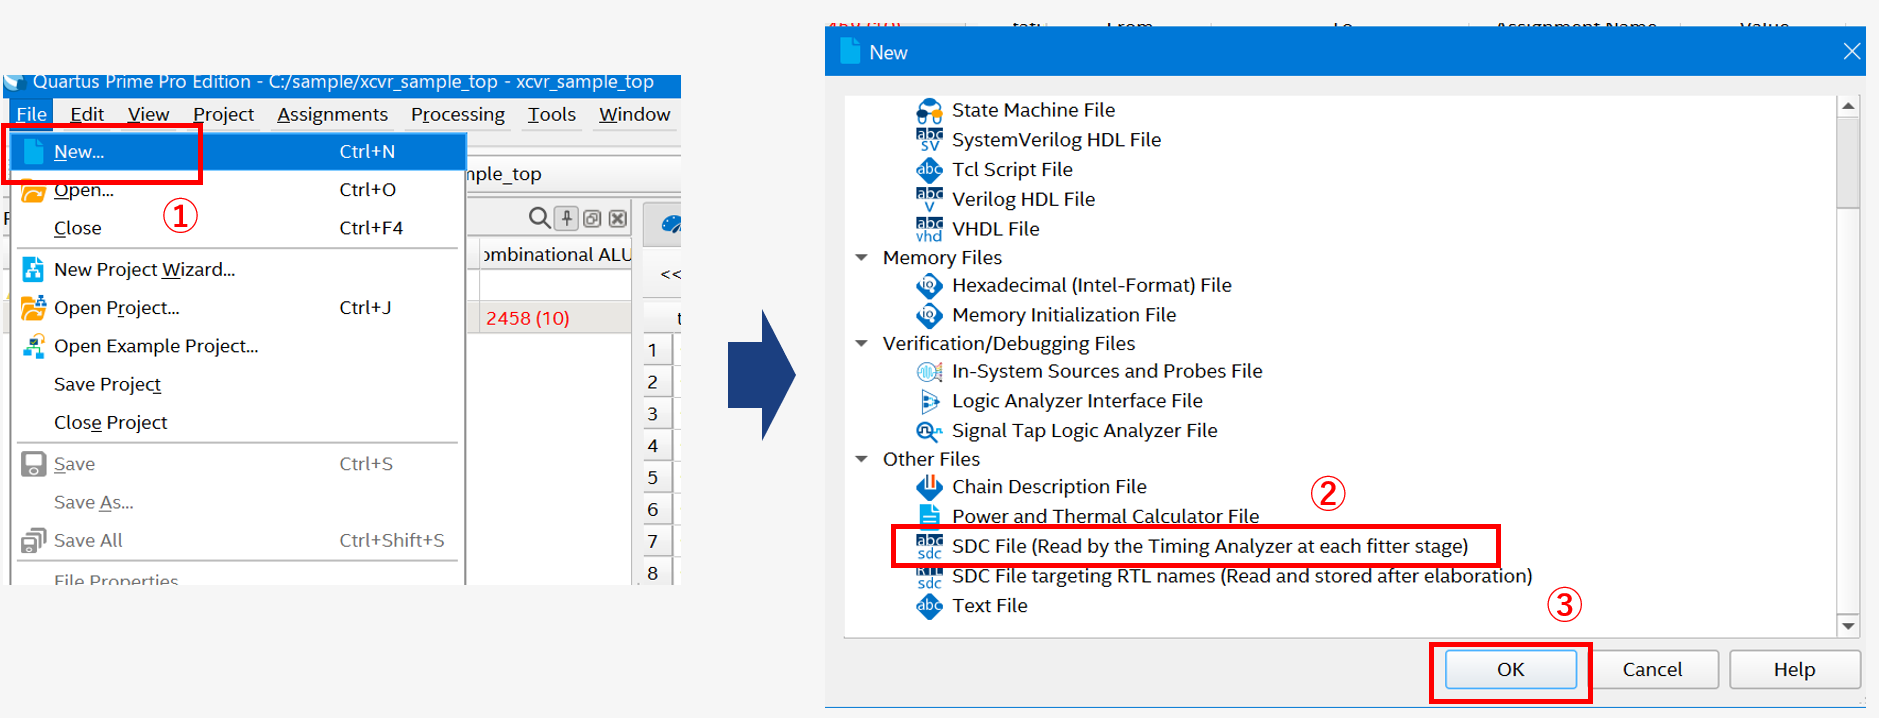Toggle the pin button in panel header
This screenshot has height=718, width=1879.
click(x=566, y=218)
